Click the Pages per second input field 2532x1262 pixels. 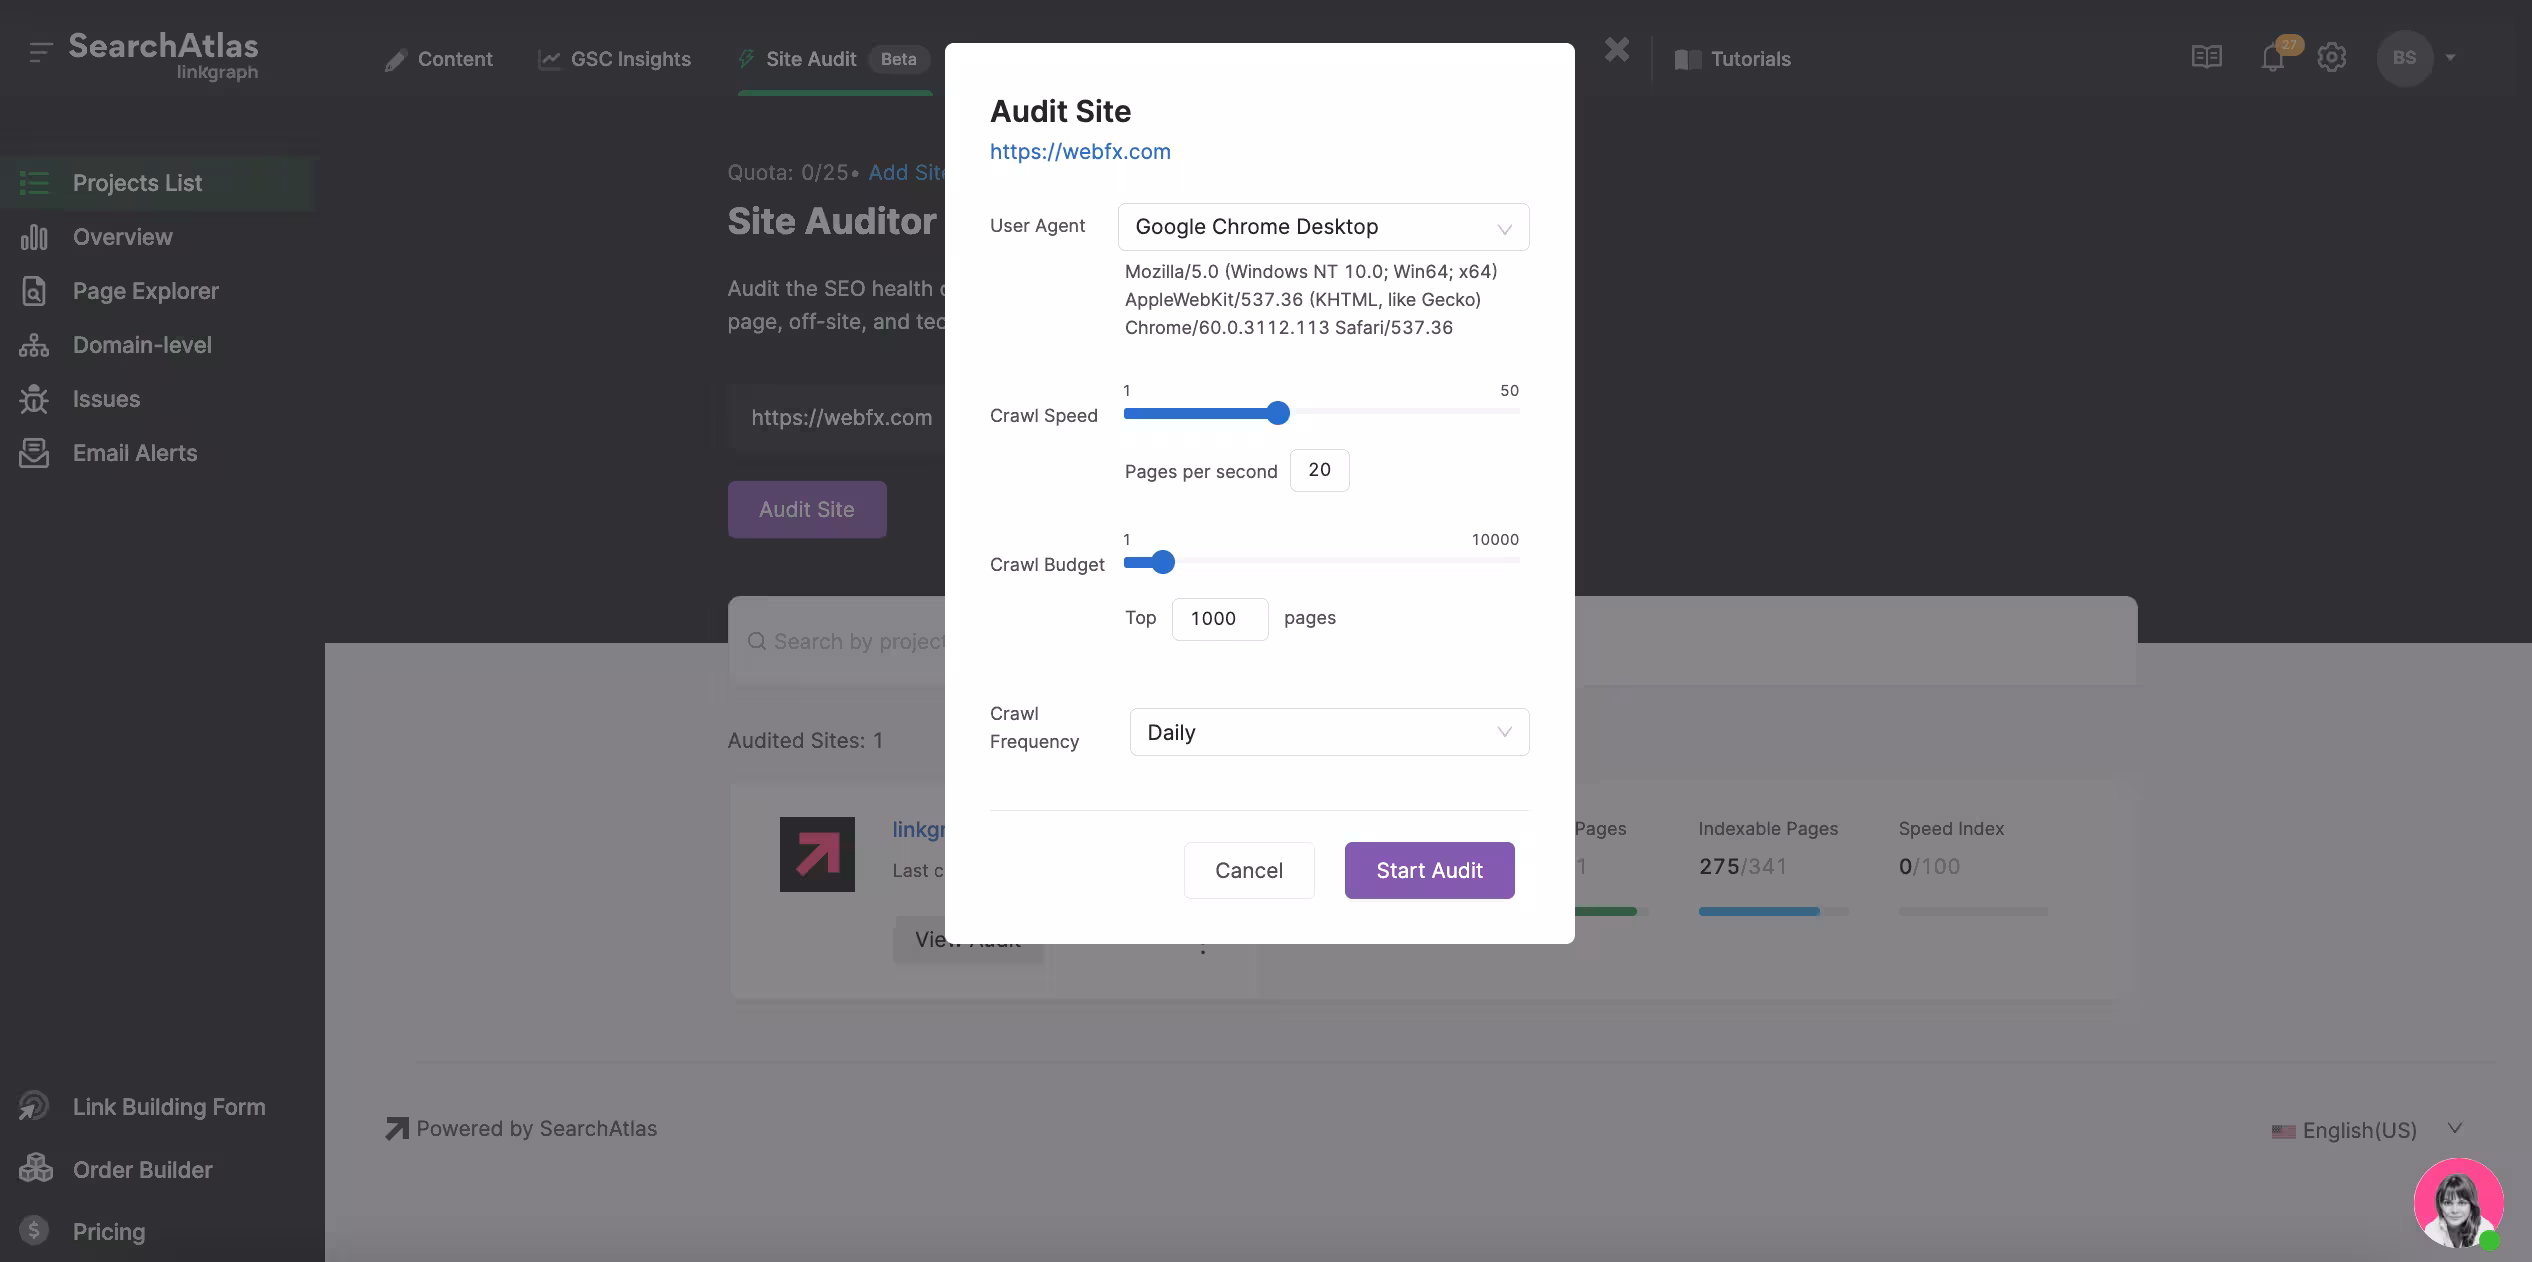1319,470
